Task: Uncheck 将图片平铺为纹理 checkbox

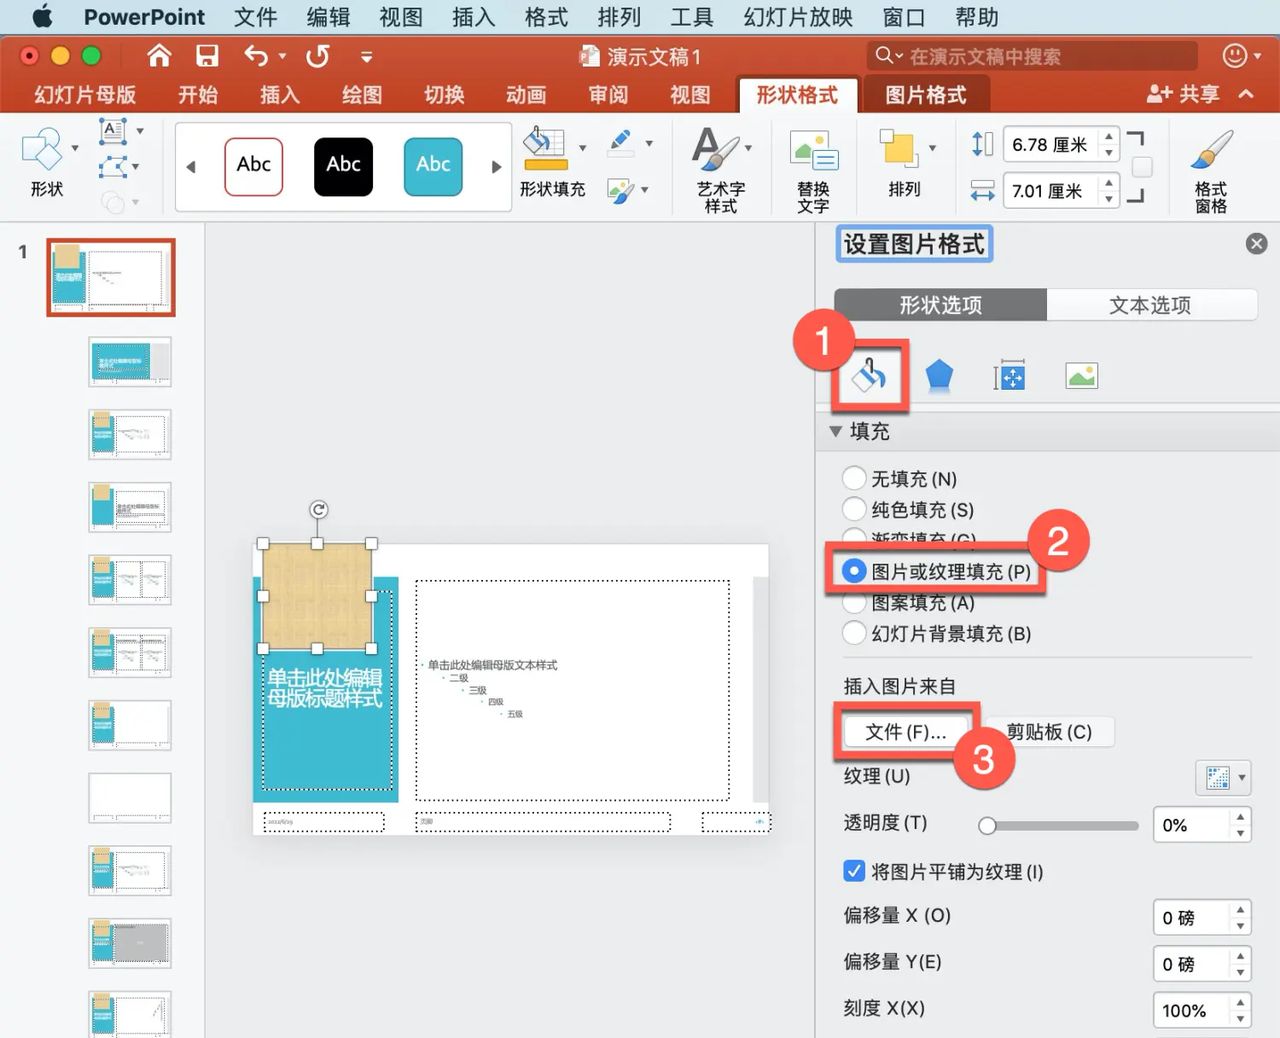Action: [x=853, y=871]
